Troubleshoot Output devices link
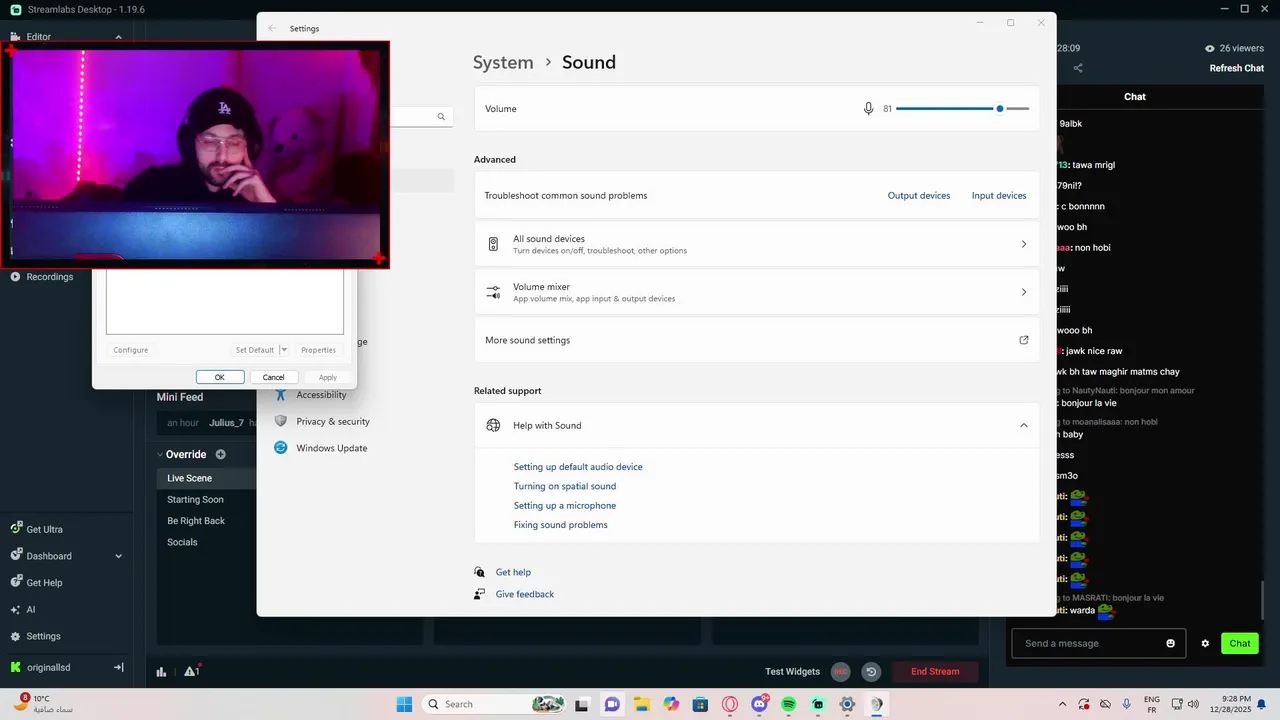 coord(919,196)
